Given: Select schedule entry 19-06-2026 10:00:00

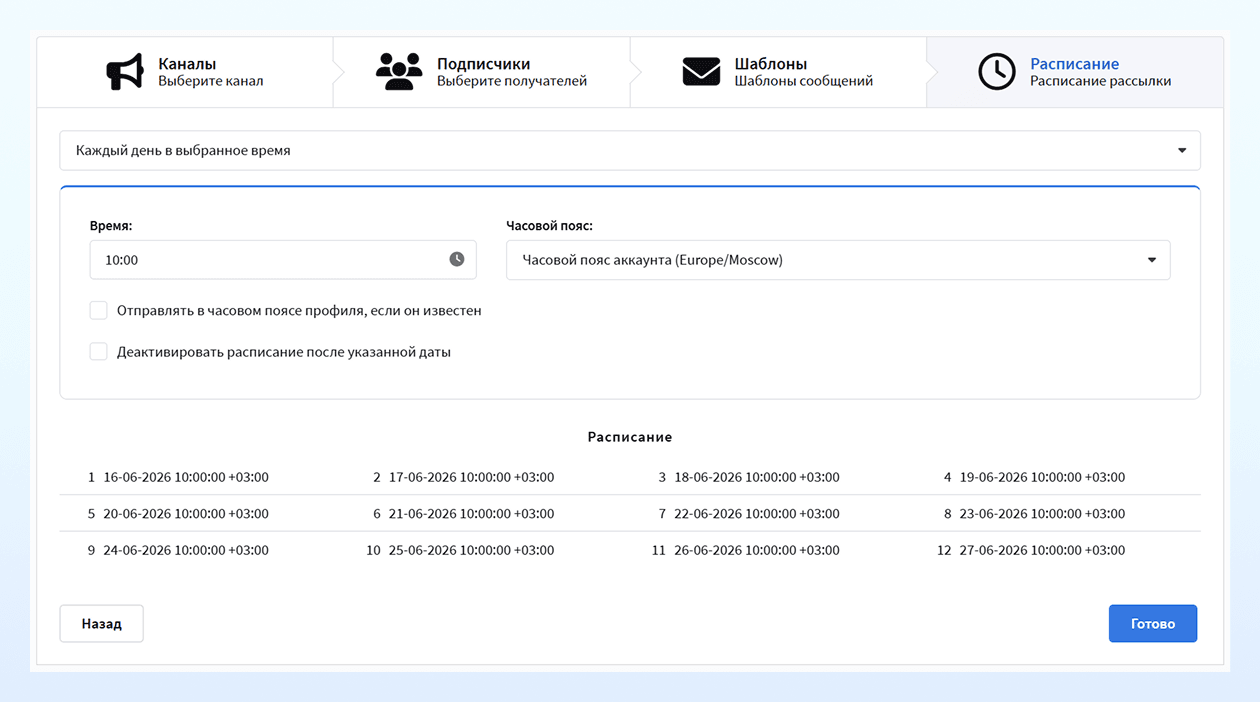Looking at the screenshot, I should [x=1042, y=477].
